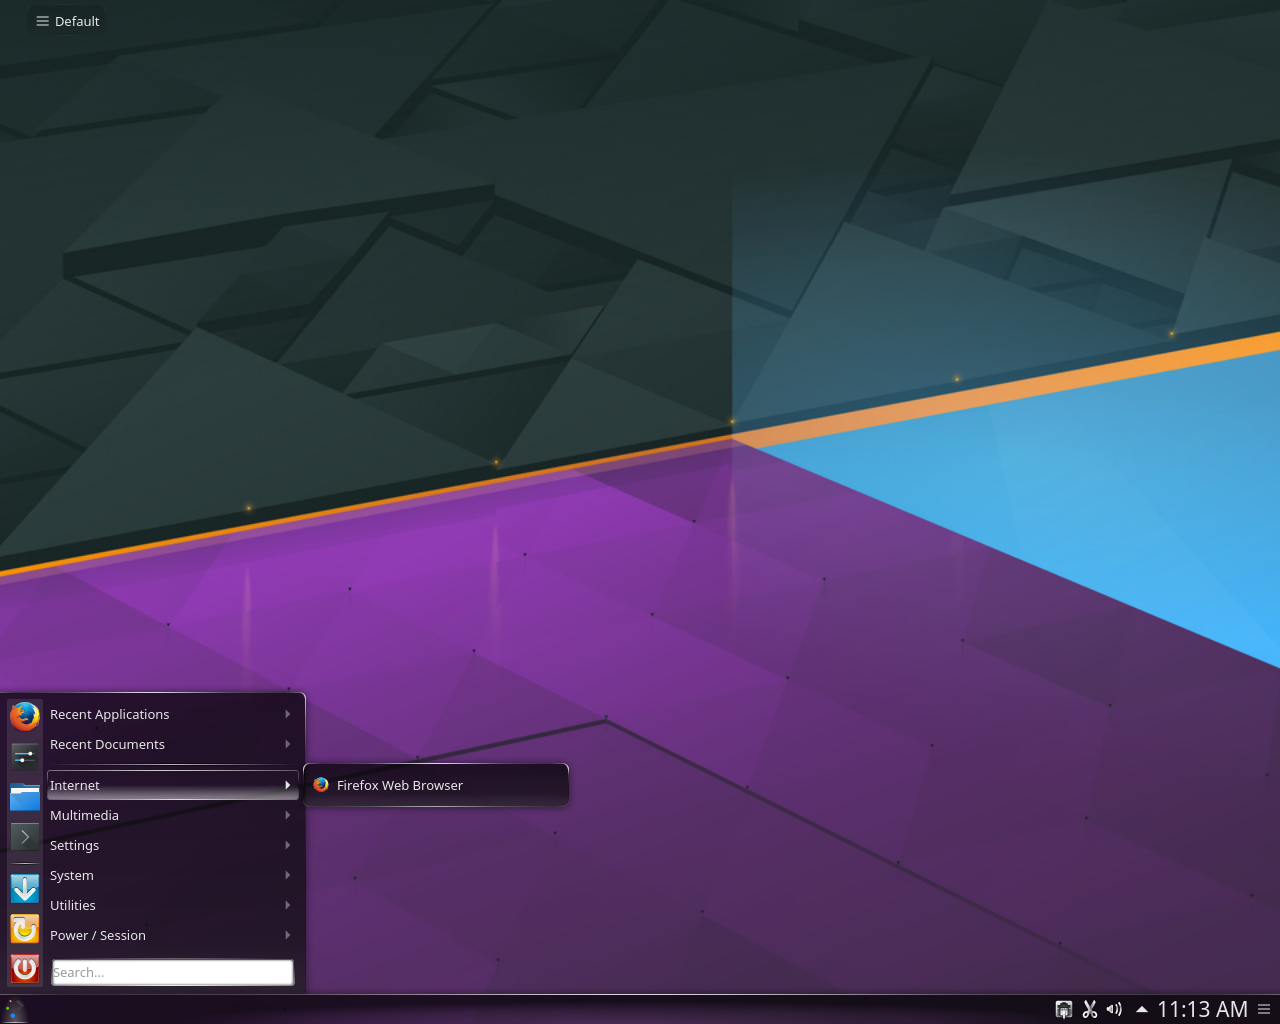Open the panel toolbox hamburger button
The image size is (1280, 1024).
click(x=1265, y=1010)
